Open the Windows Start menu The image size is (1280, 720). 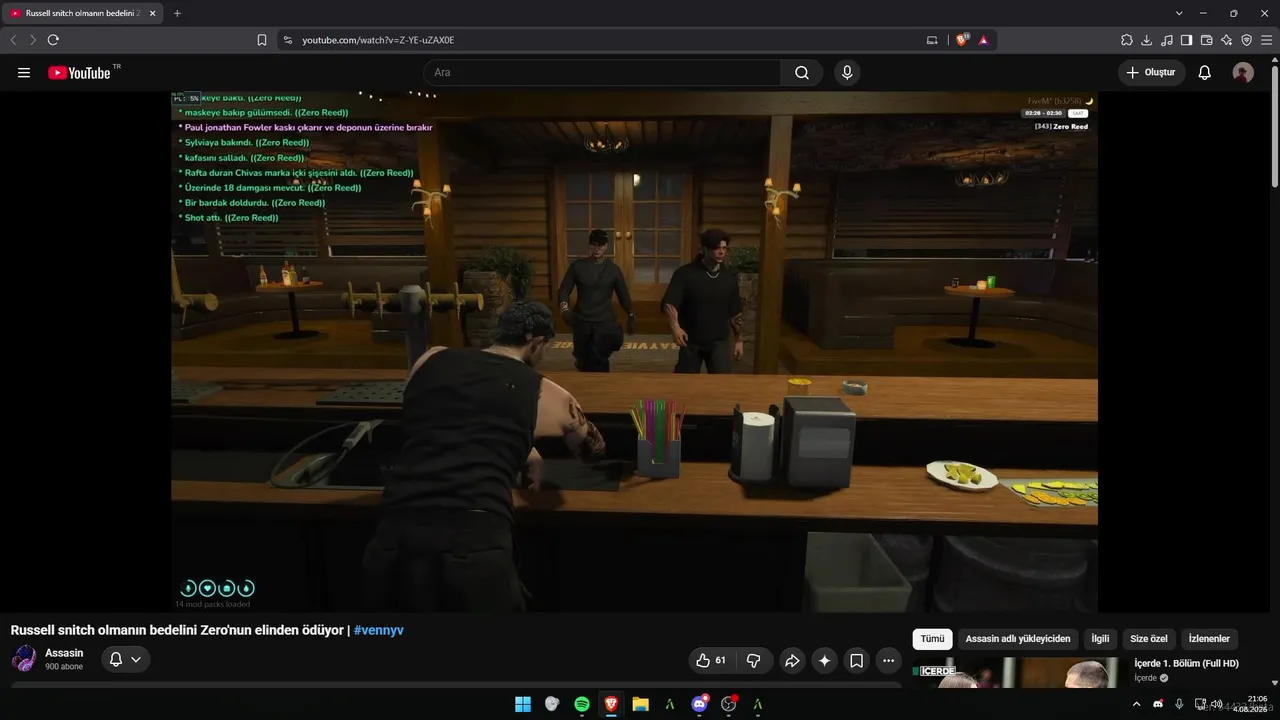point(523,704)
